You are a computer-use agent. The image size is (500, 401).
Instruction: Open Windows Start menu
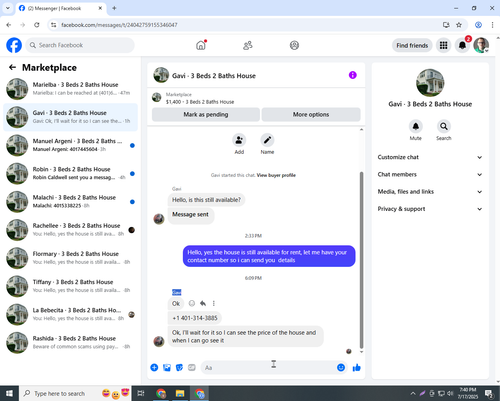9,393
